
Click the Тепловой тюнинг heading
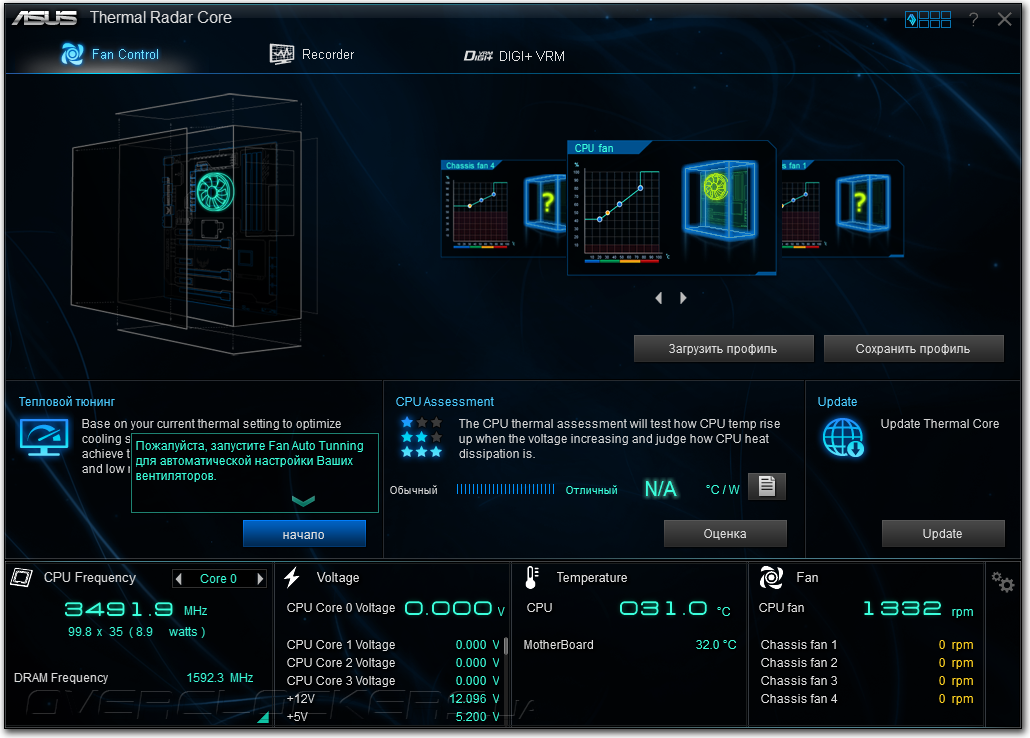pos(66,402)
